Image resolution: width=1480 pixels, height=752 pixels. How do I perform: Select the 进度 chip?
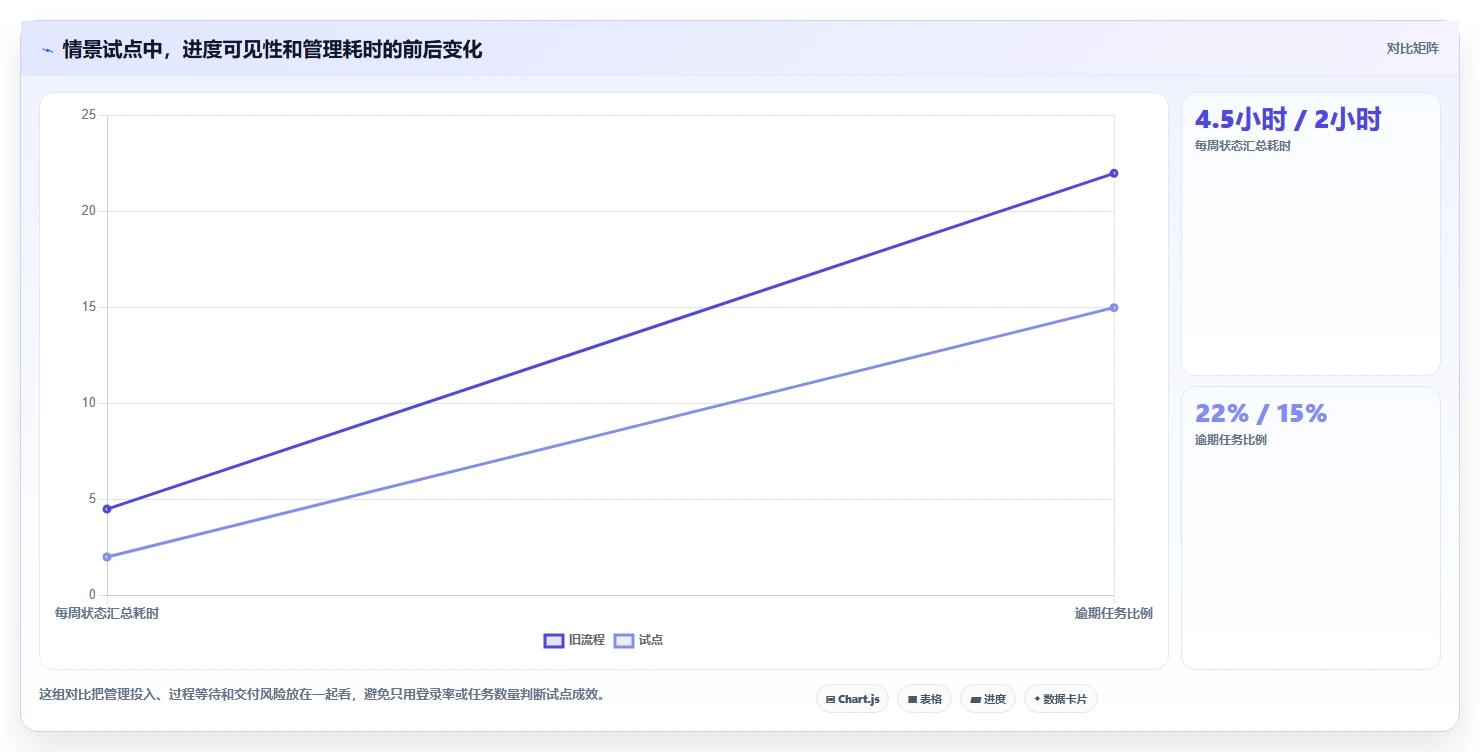(x=988, y=699)
